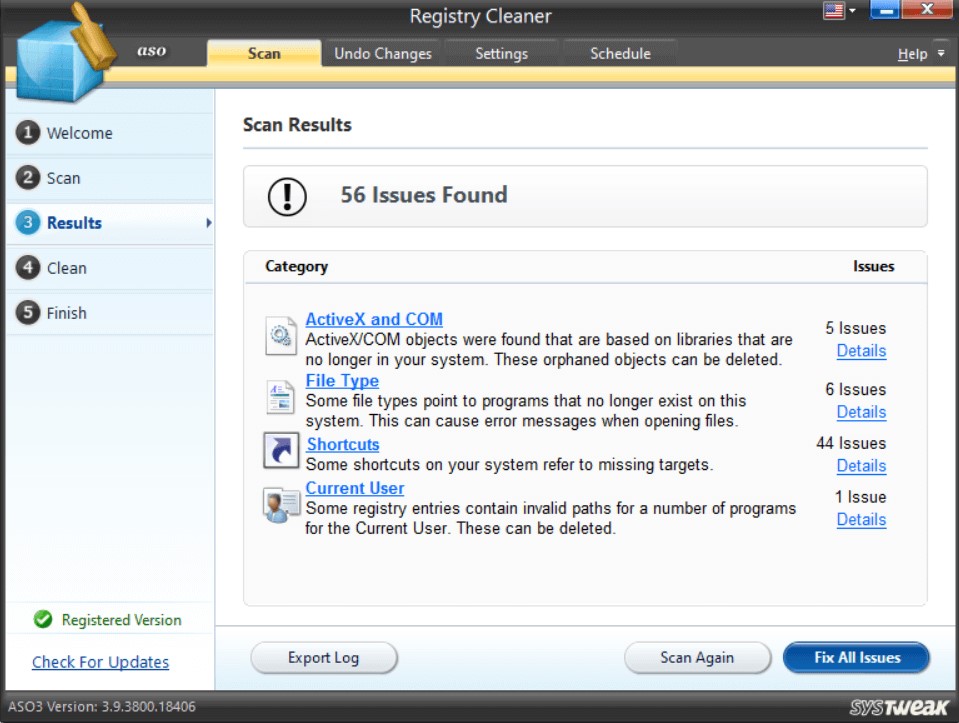This screenshot has height=723, width=959.
Task: Click the Export Log button
Action: (323, 658)
